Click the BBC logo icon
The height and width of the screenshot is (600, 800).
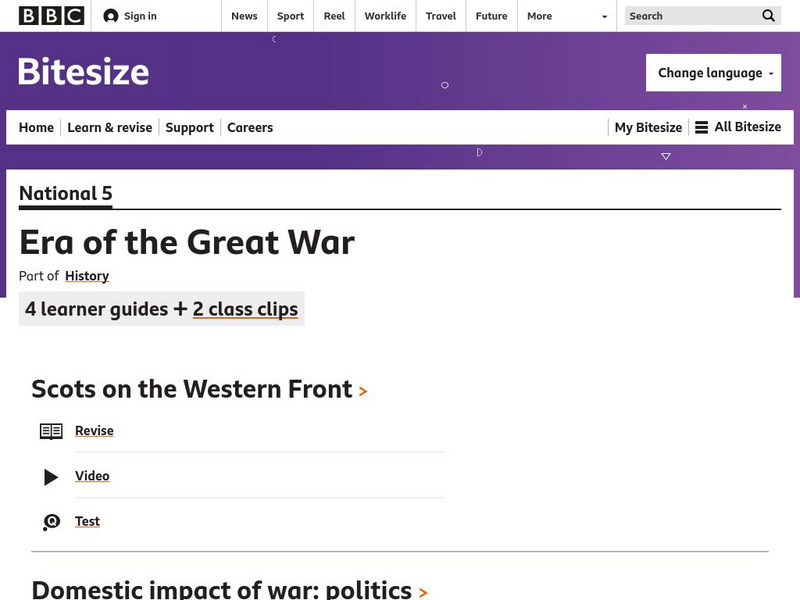tap(51, 16)
